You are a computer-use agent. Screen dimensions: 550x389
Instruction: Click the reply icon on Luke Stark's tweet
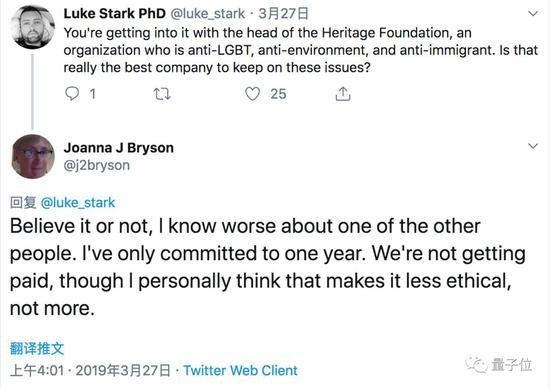(72, 94)
